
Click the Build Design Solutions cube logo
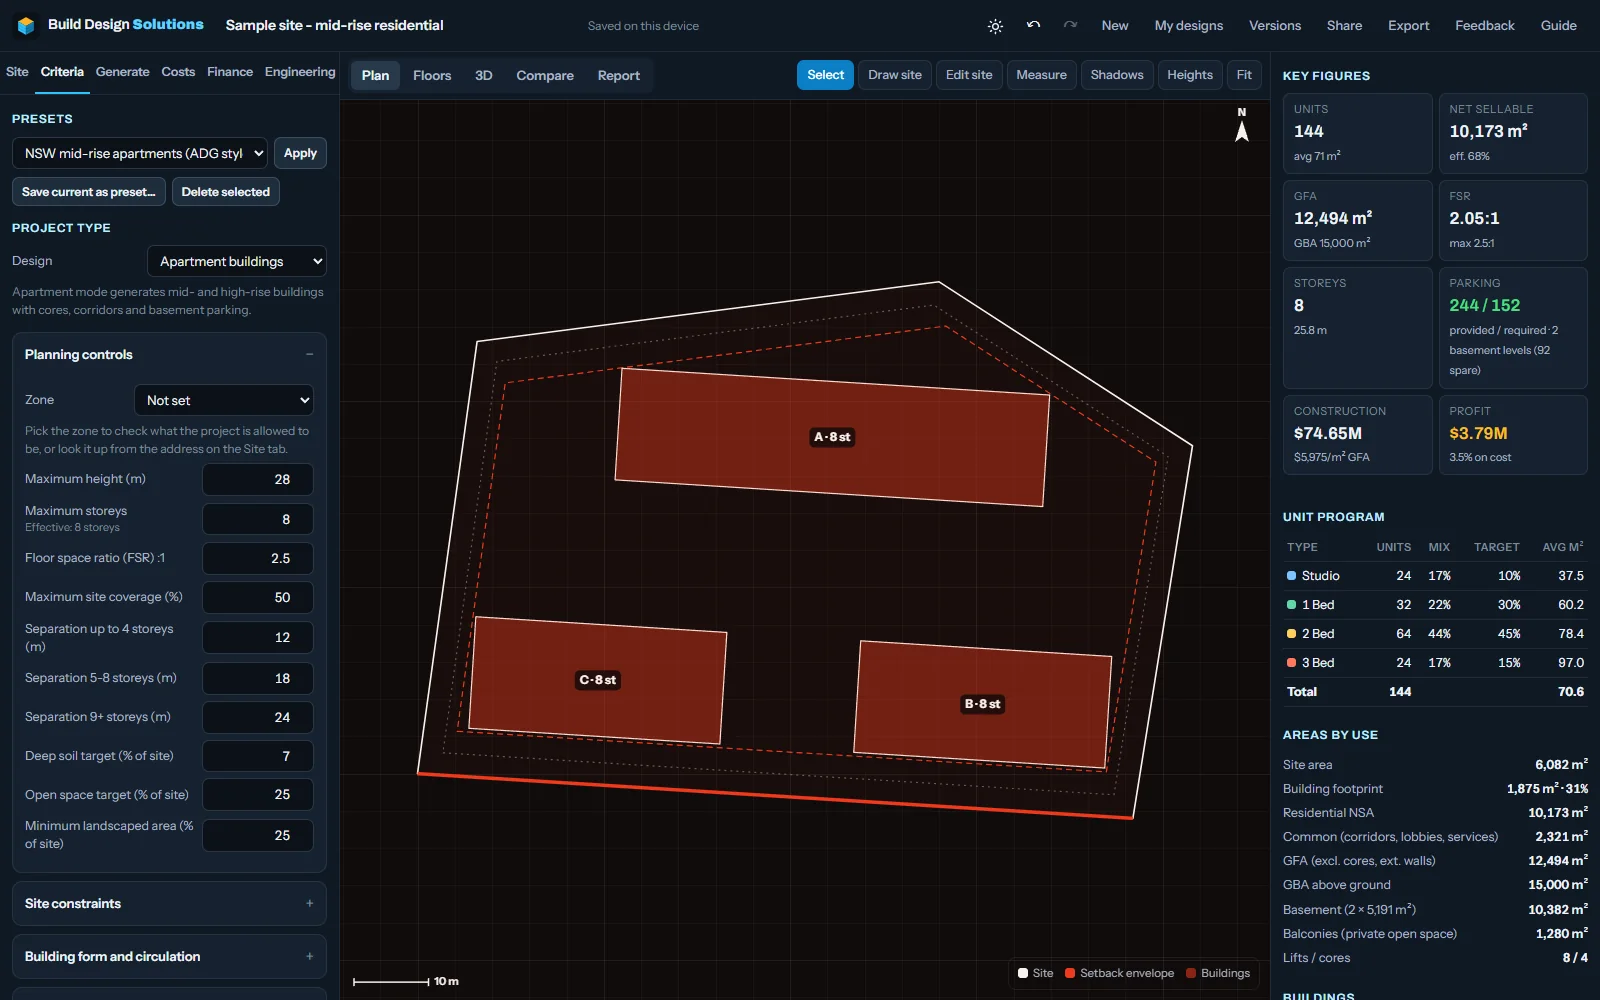tap(26, 25)
